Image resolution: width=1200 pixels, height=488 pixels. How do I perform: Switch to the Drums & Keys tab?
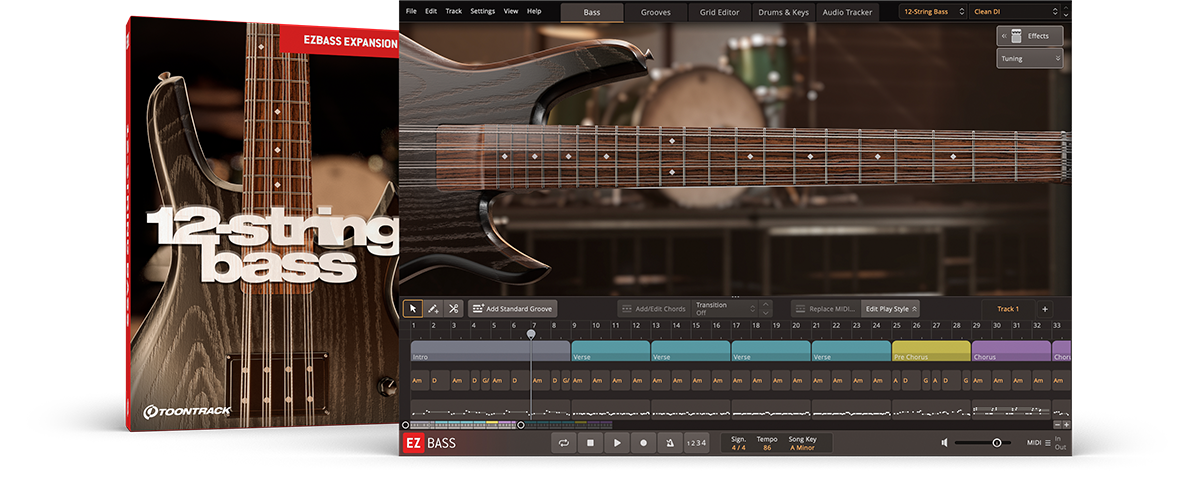click(784, 12)
